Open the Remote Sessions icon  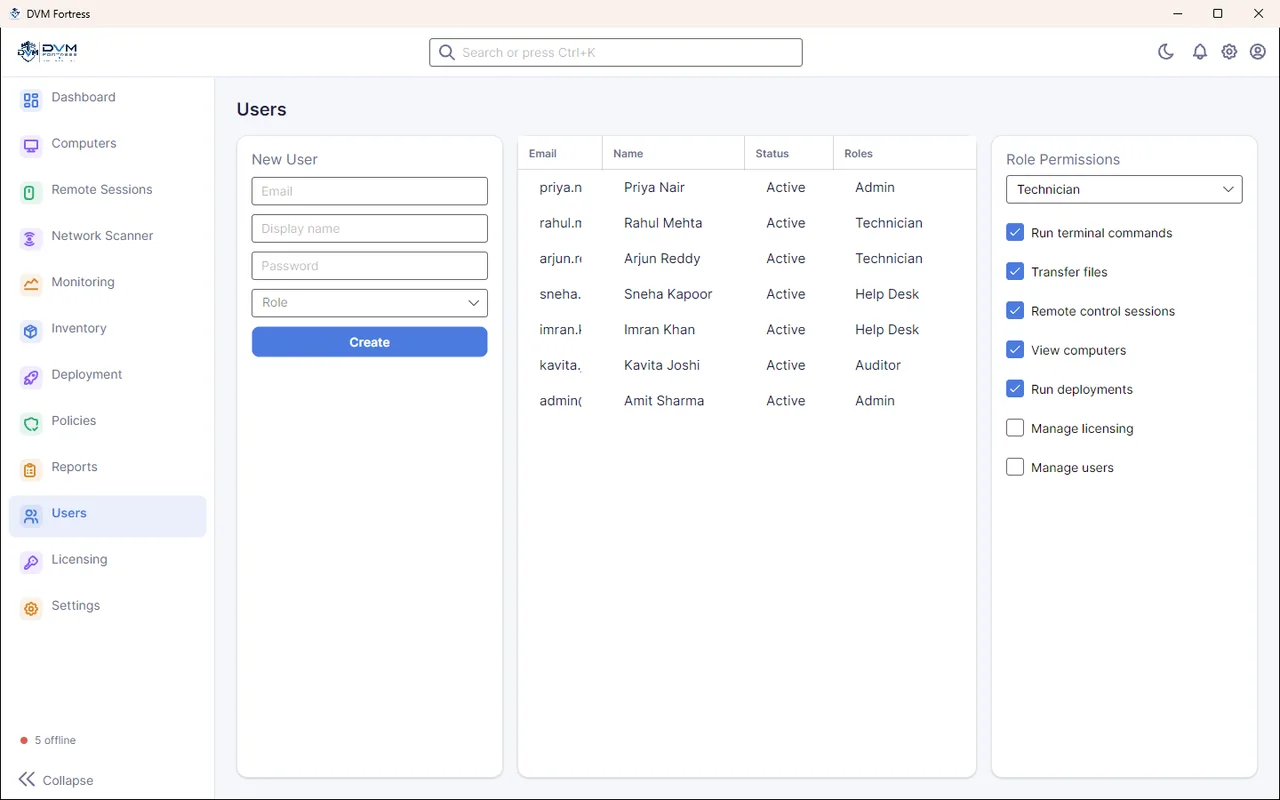pos(31,192)
